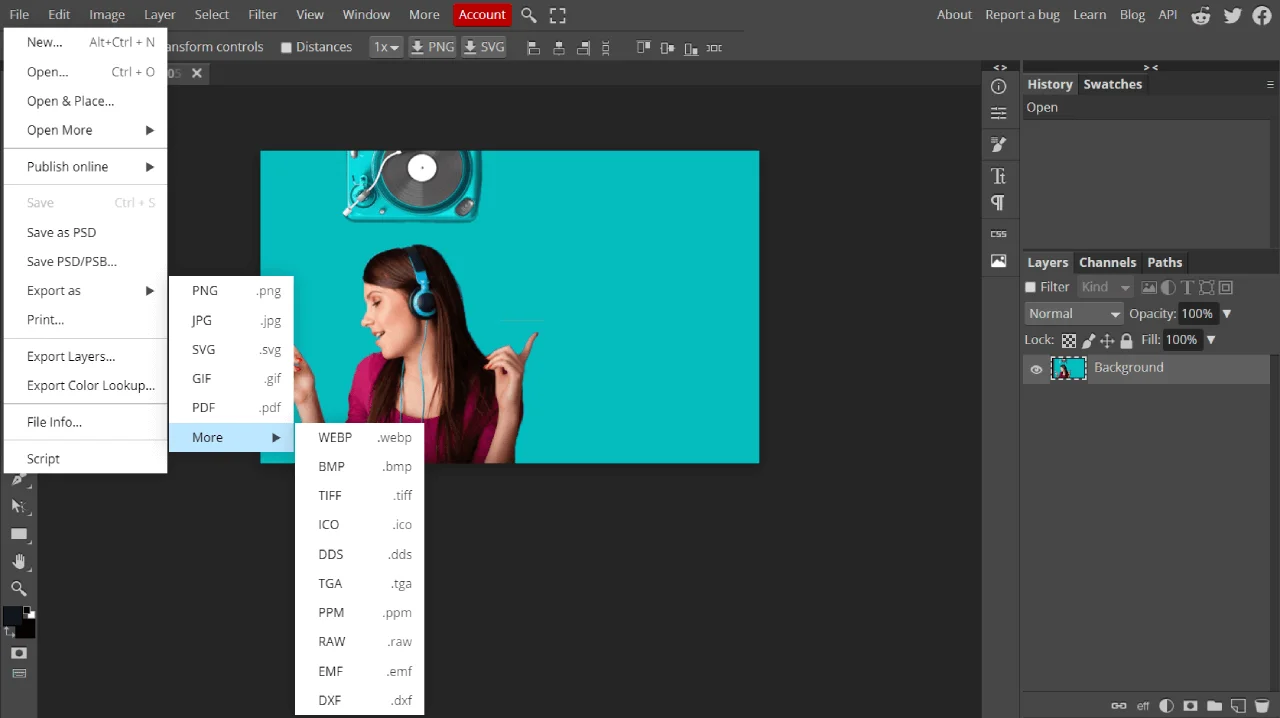Toggle lock image pixels brush icon

pyautogui.click(x=1089, y=340)
